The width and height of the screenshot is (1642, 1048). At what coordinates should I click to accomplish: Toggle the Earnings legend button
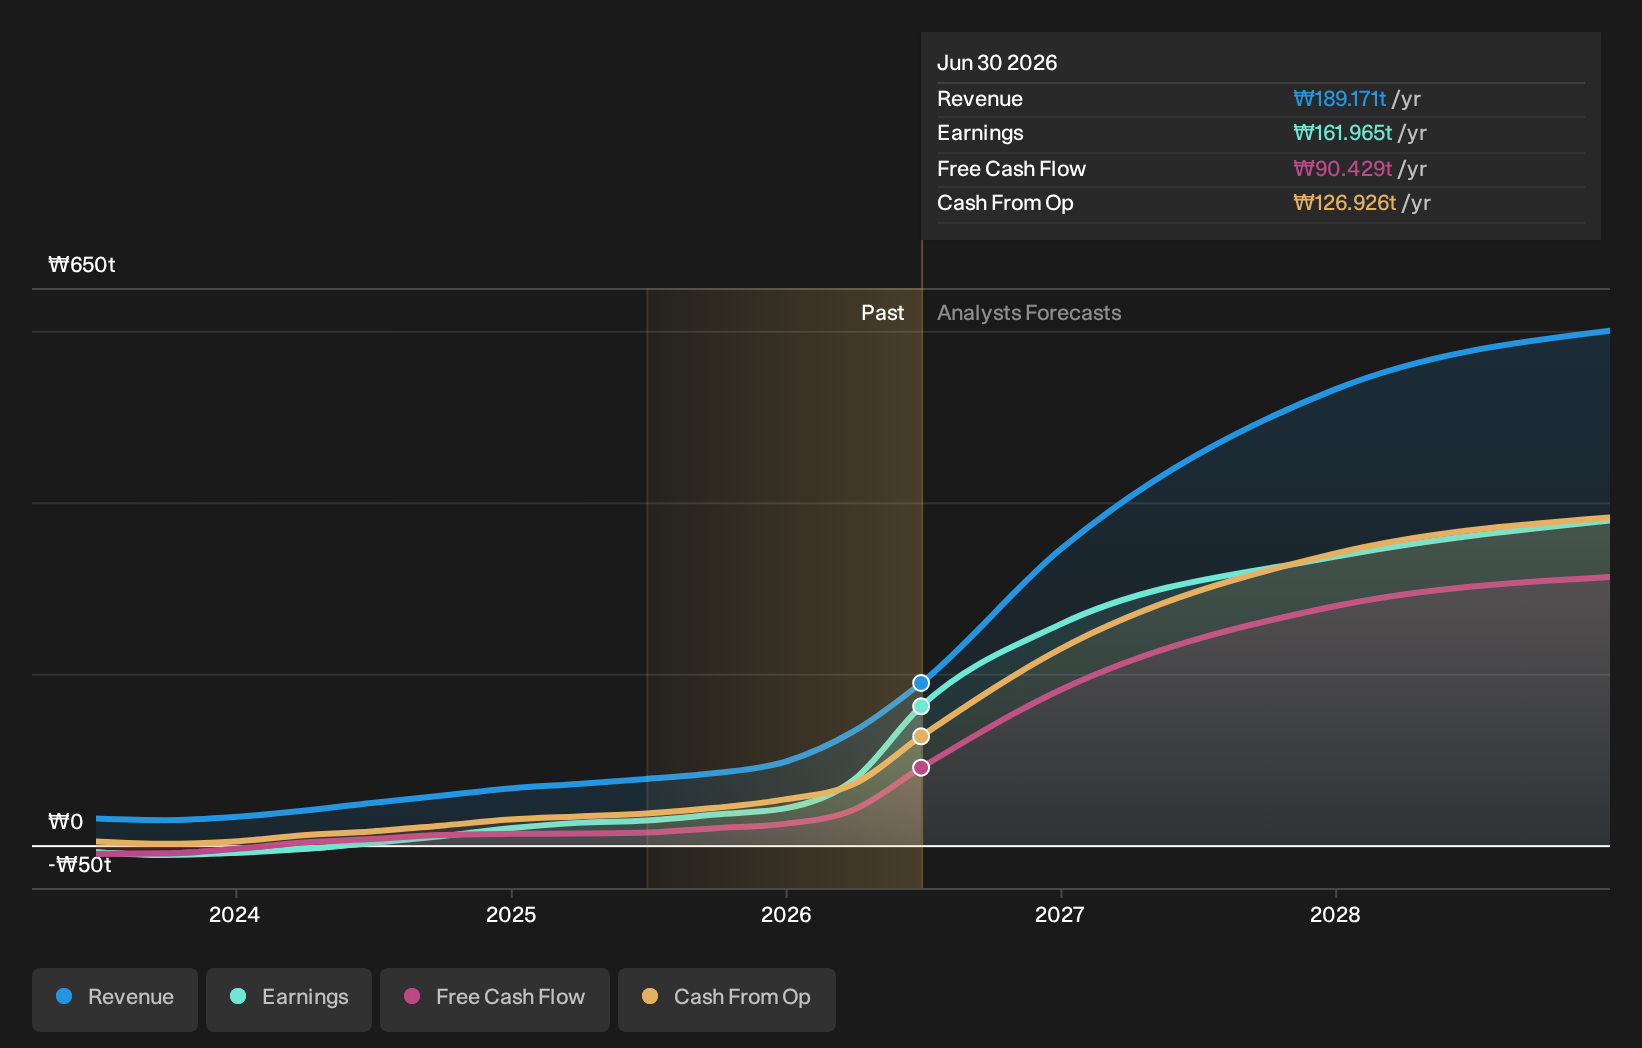[289, 999]
